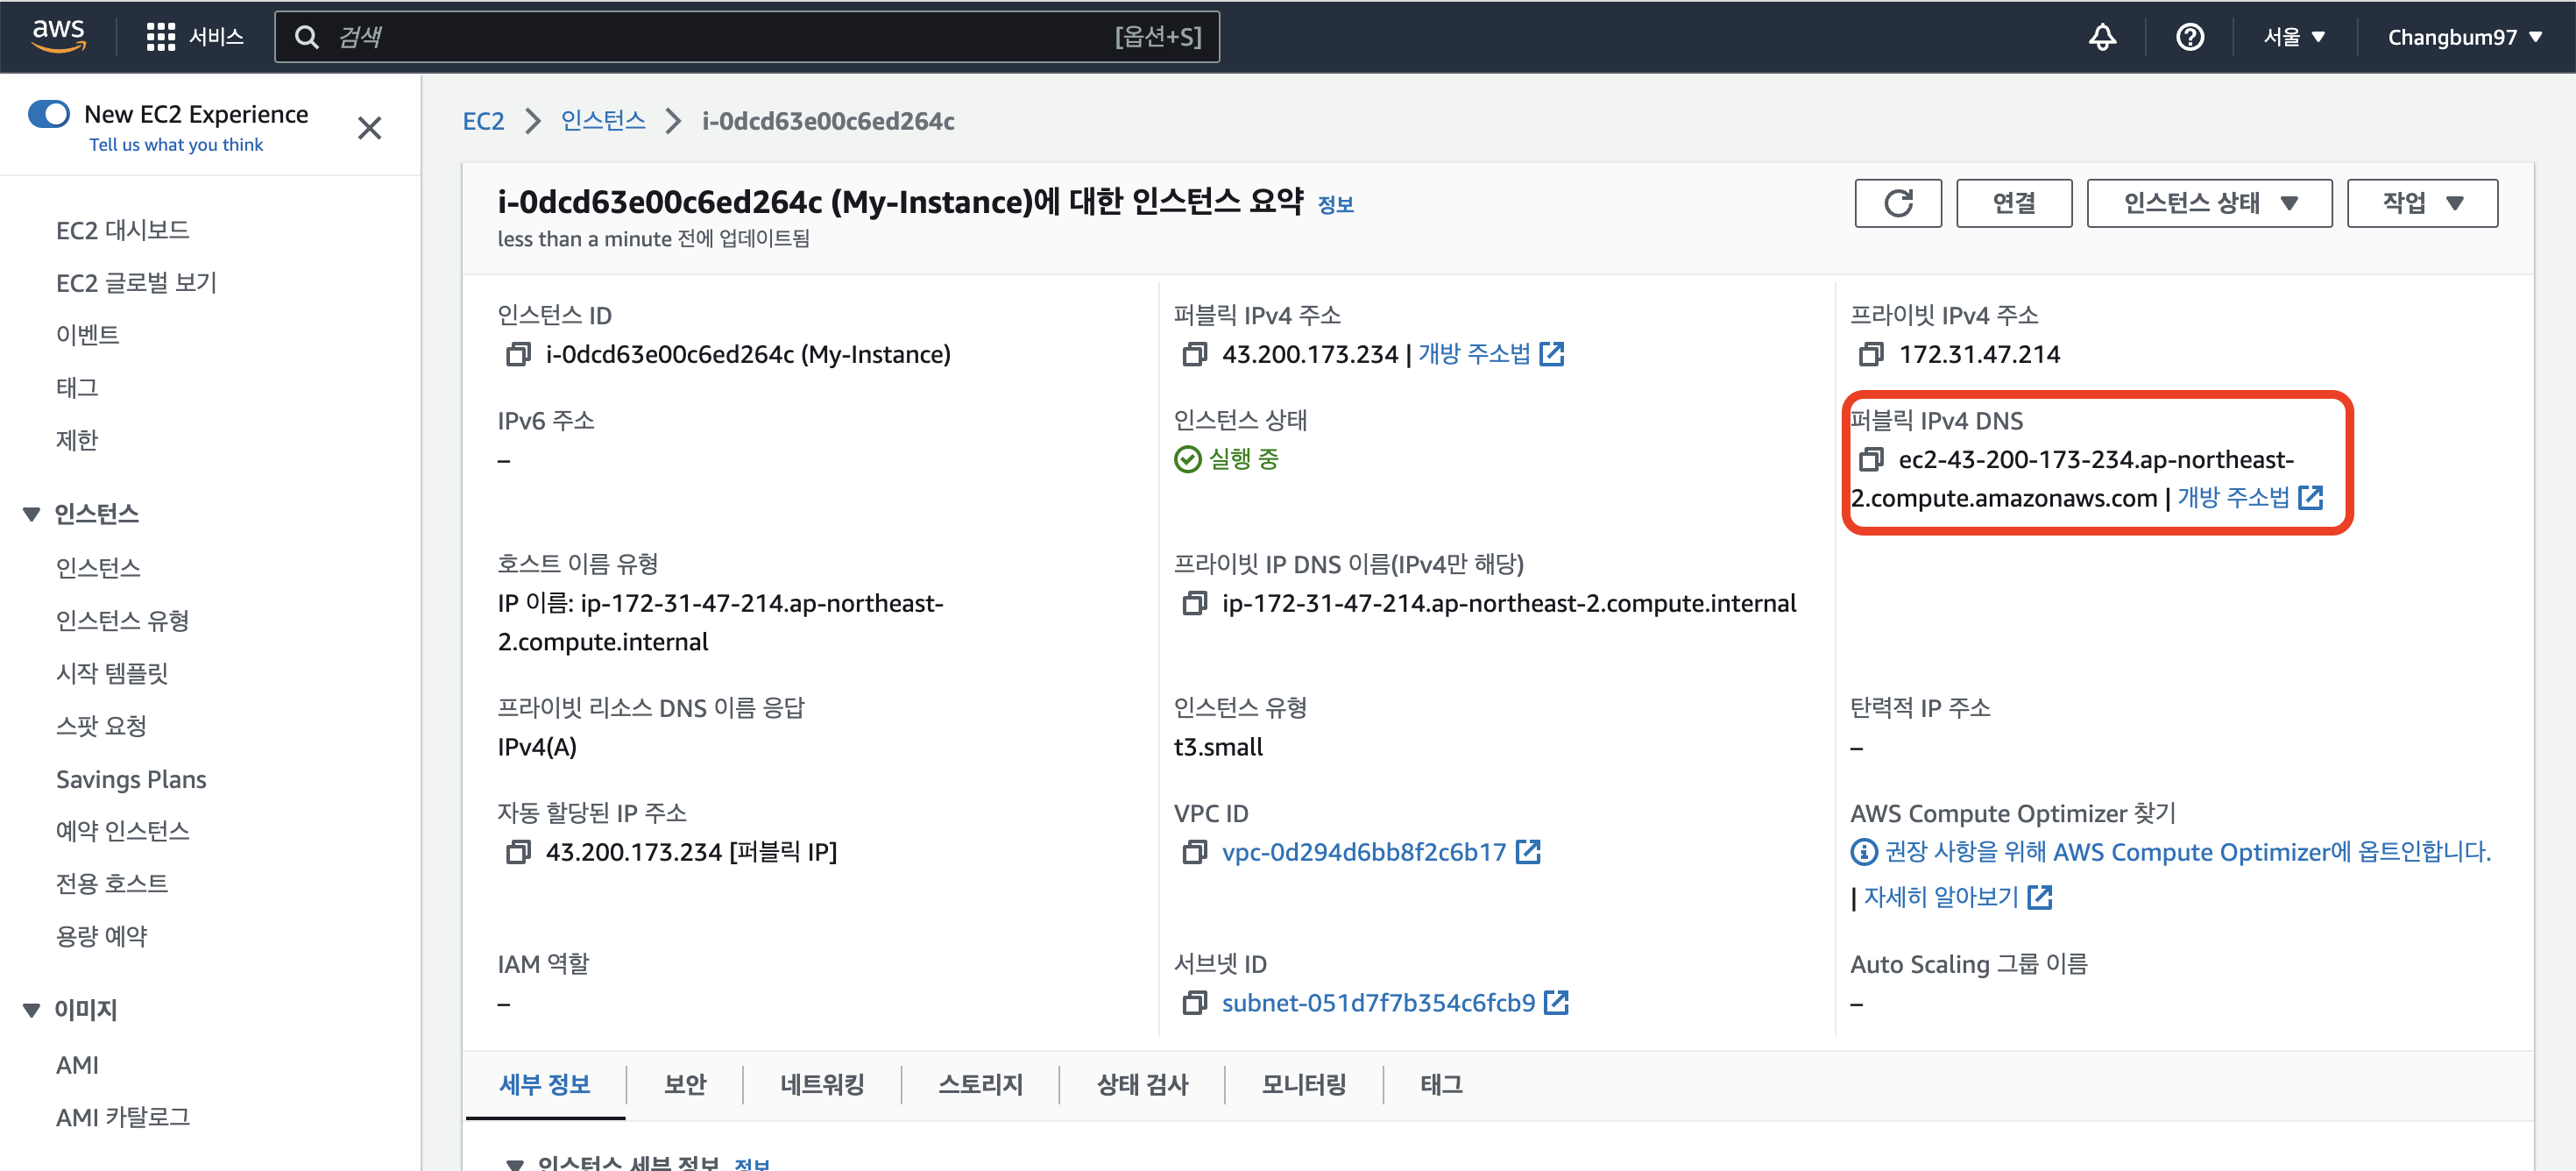The image size is (2576, 1171).
Task: Copy the VPC ID value
Action: [1194, 853]
